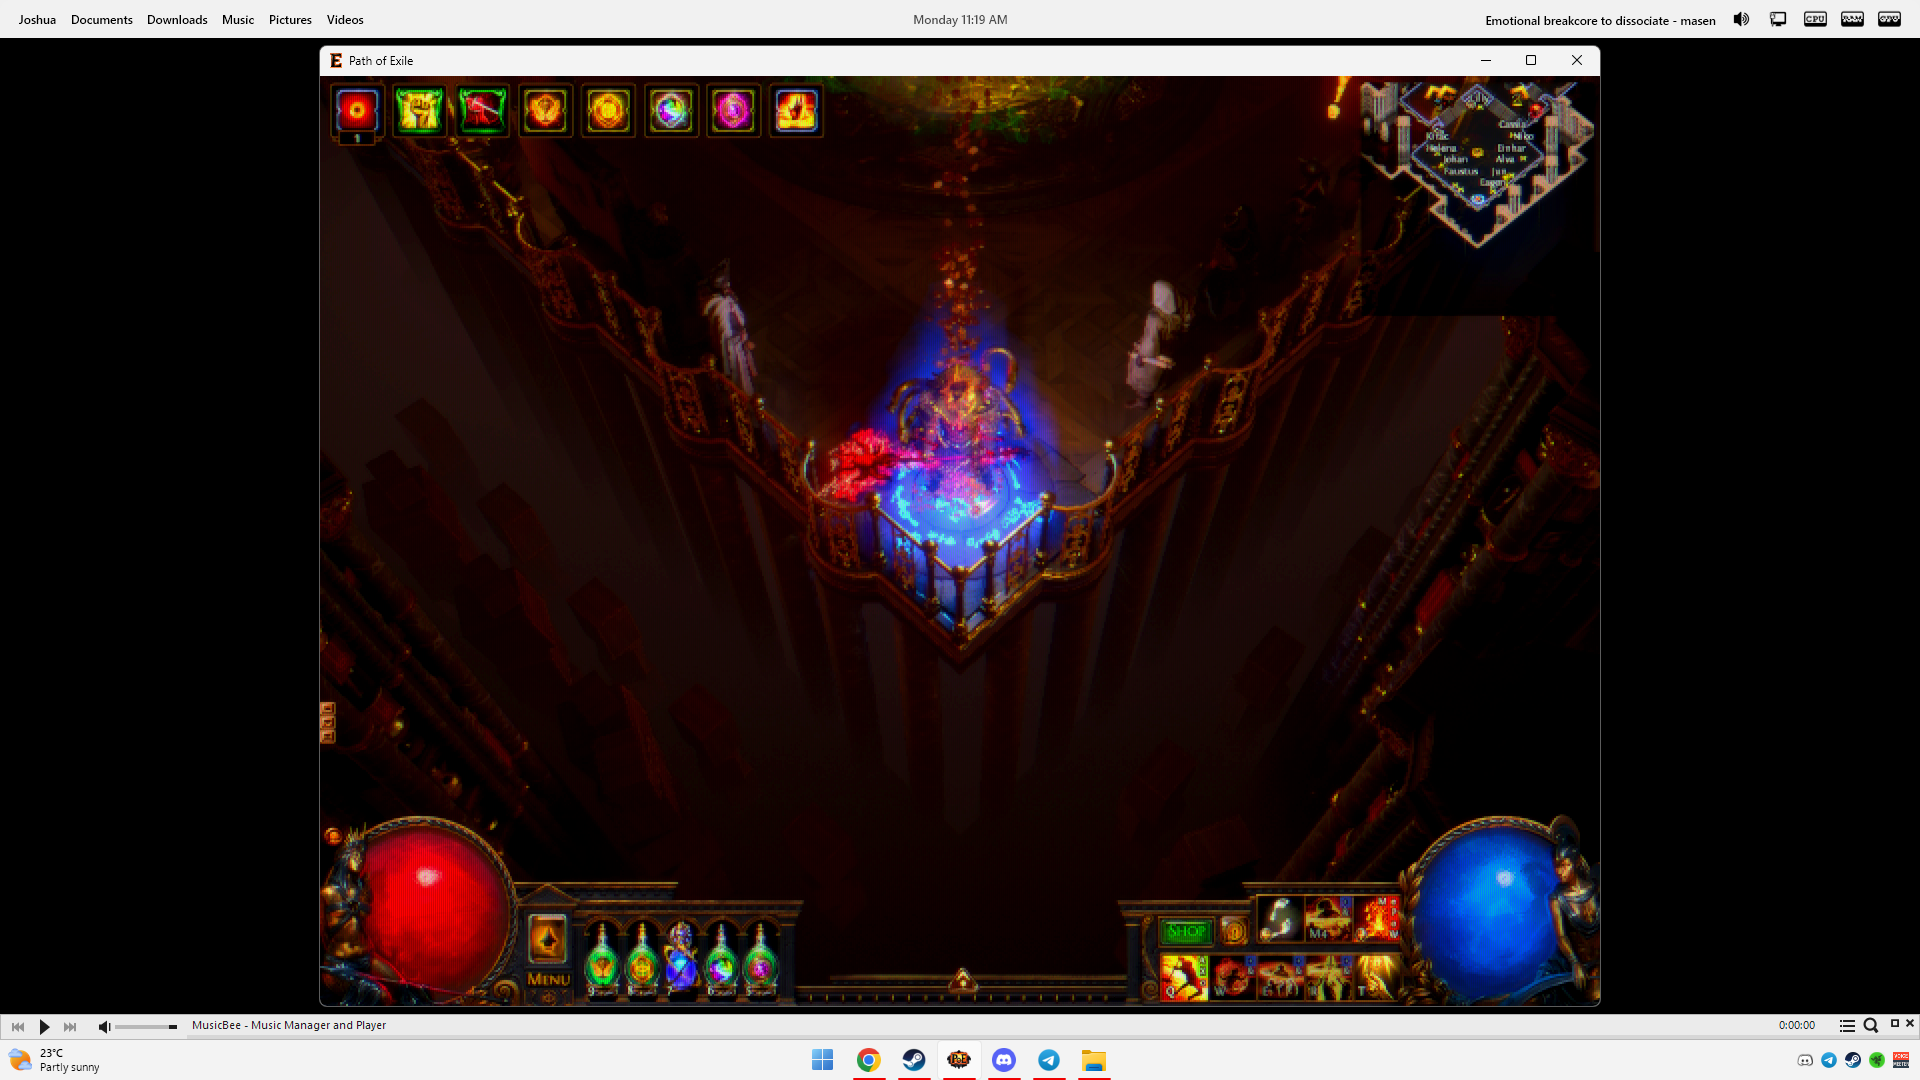
Task: Select the M4 skill slot
Action: [1328, 919]
